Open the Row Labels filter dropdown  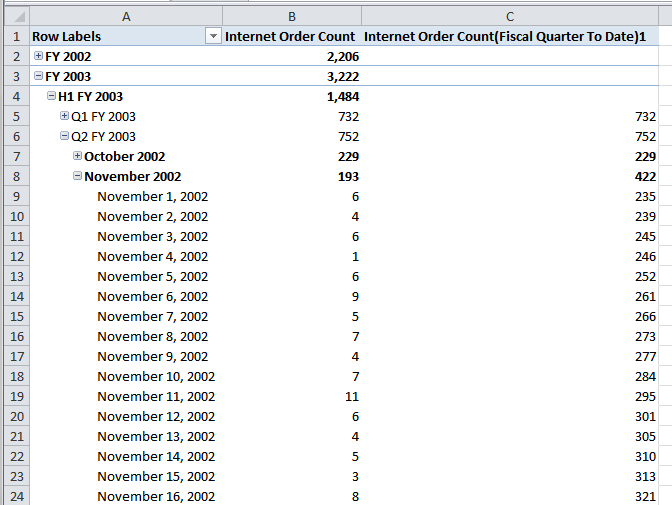pos(212,37)
